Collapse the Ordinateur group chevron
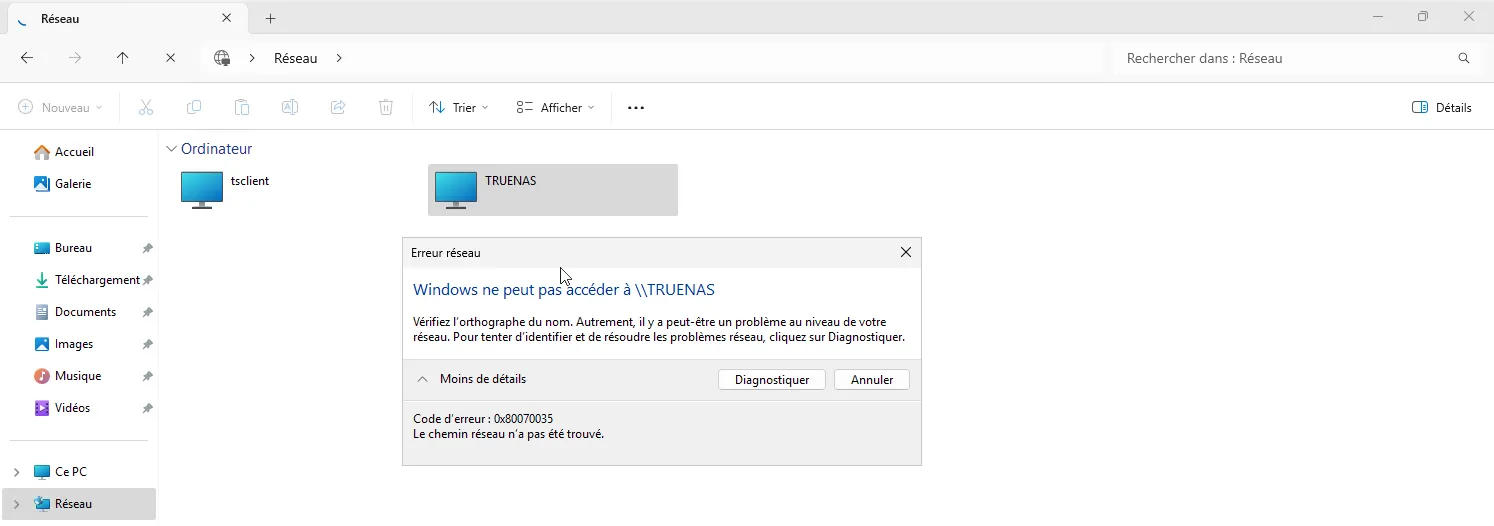Viewport: 1494px width, 526px height. 171,149
